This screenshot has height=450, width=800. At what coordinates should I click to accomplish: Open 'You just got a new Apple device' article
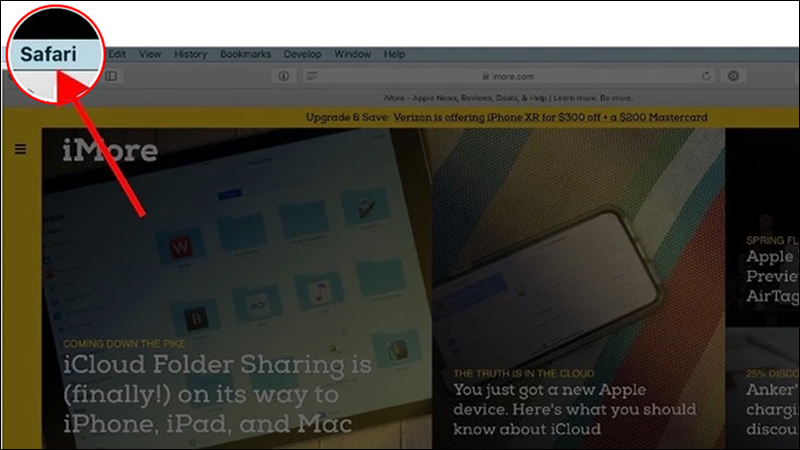(574, 409)
